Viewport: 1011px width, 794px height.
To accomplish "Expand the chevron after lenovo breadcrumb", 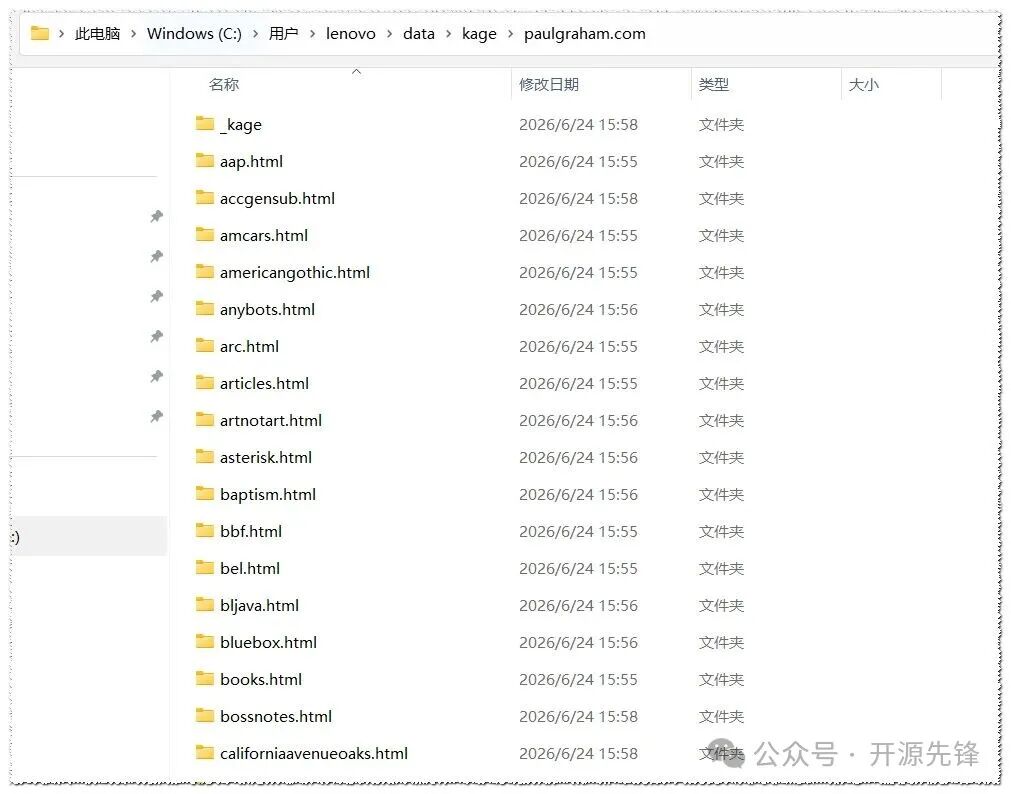I will coord(389,34).
